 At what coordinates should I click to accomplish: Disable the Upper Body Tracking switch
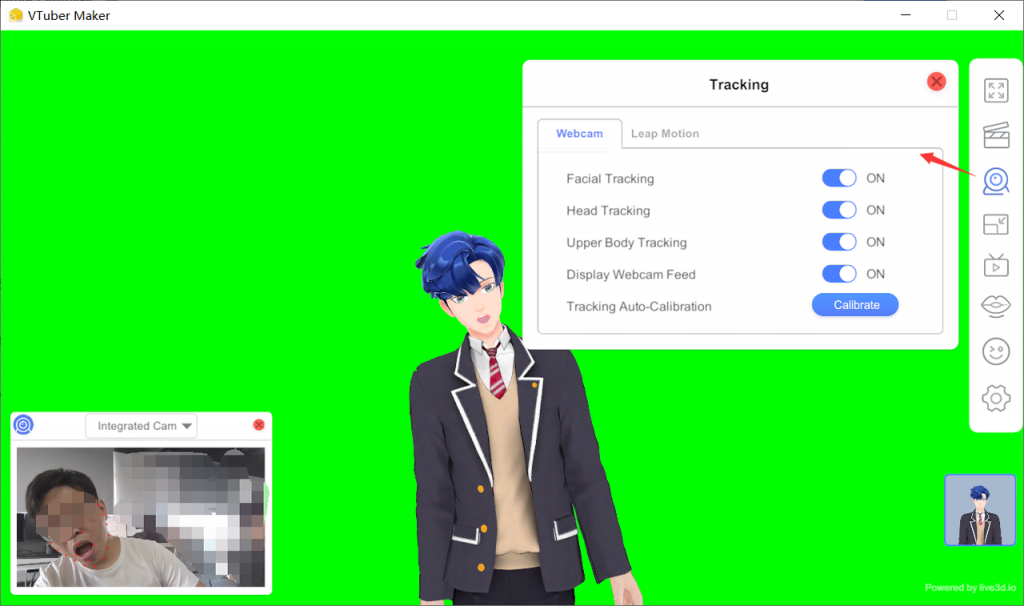click(x=839, y=242)
